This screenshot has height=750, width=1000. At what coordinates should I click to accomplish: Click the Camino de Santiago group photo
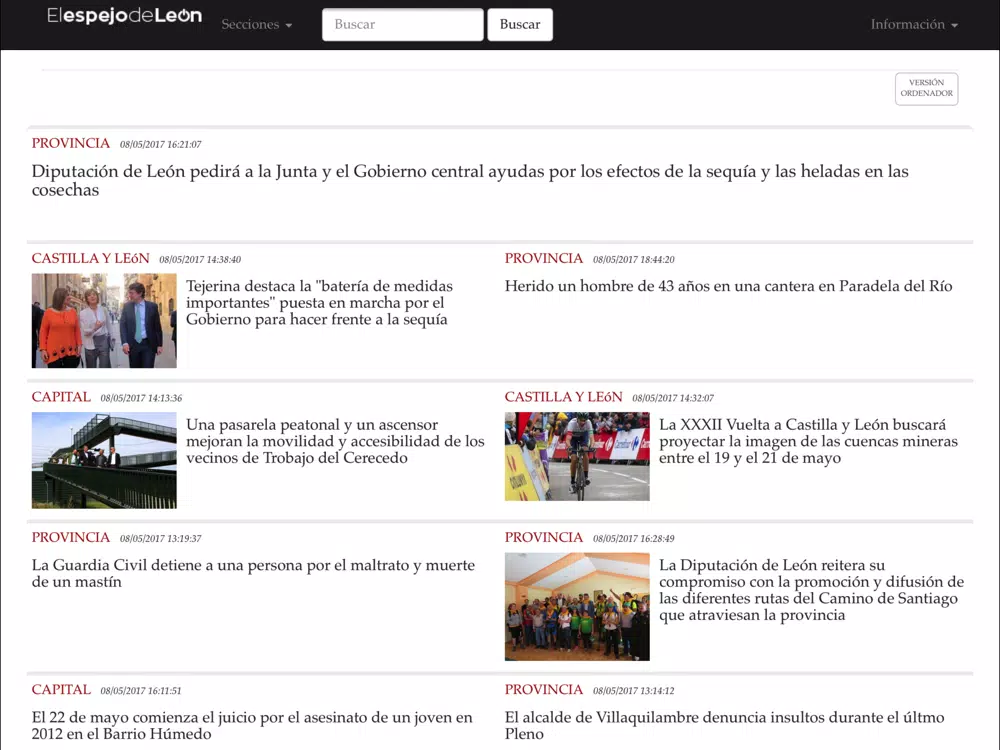click(577, 606)
